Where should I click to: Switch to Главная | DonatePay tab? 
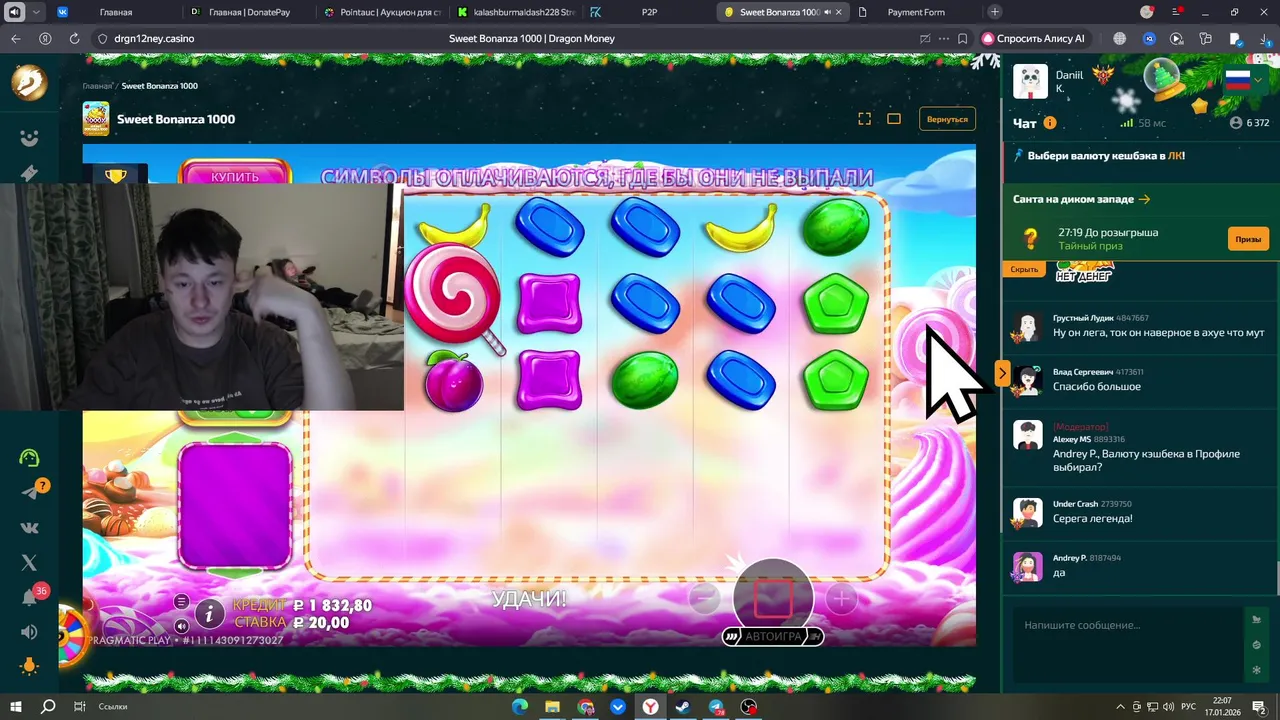[247, 12]
